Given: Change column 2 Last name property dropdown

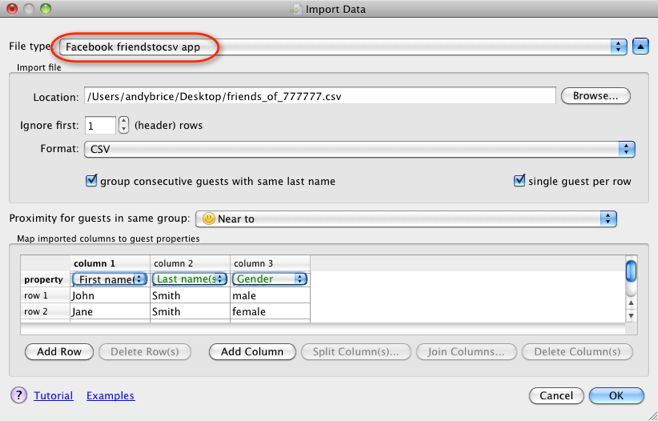Looking at the screenshot, I should coord(189,279).
